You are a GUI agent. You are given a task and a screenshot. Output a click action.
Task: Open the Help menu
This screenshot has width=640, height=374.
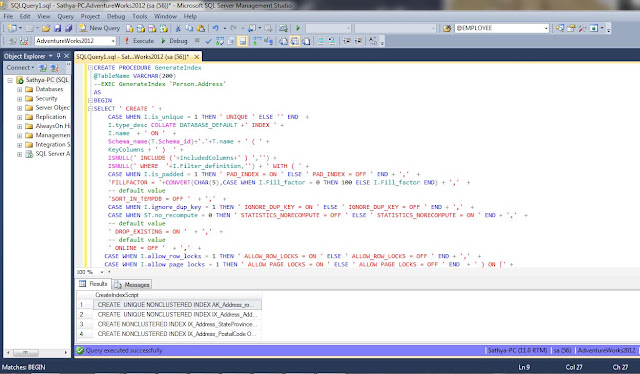(190, 16)
